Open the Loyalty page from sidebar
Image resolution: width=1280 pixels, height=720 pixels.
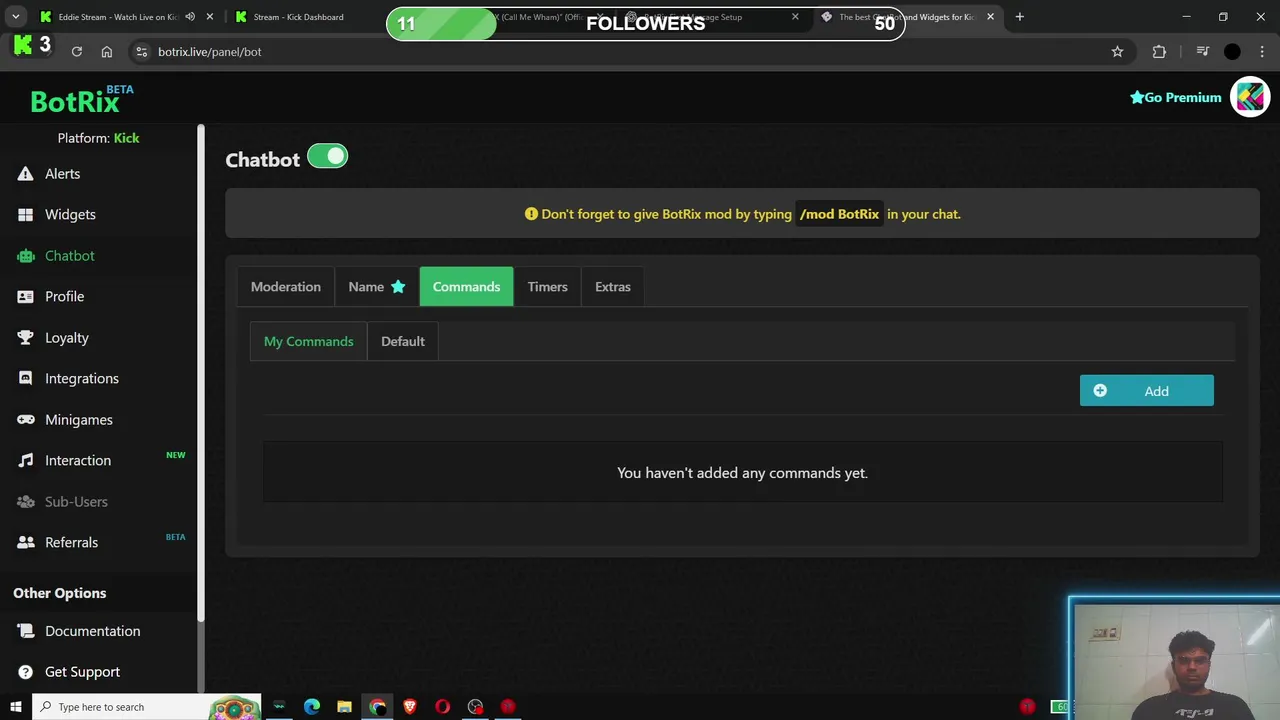click(x=67, y=338)
